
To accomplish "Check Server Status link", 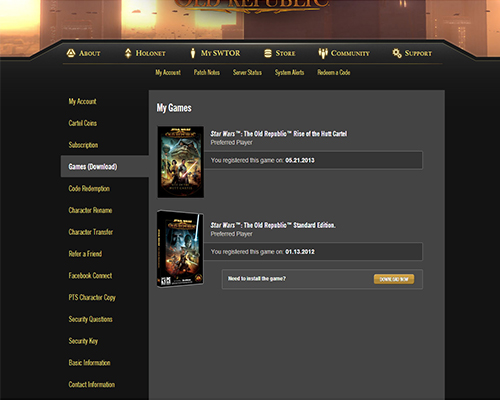I will tap(247, 72).
